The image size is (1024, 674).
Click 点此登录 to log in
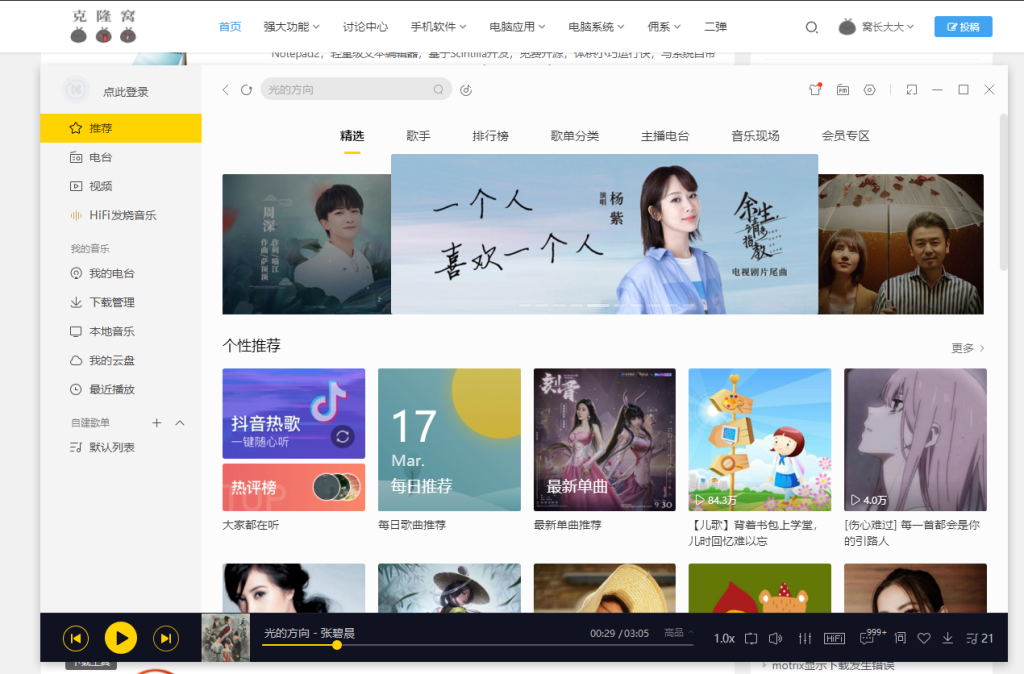click(x=125, y=92)
